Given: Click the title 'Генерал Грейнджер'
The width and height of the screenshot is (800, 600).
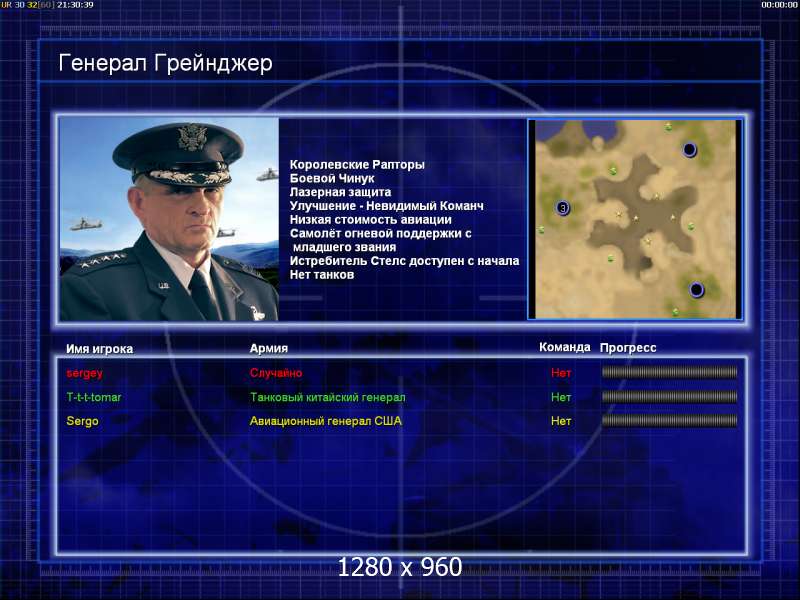Looking at the screenshot, I should pos(165,64).
